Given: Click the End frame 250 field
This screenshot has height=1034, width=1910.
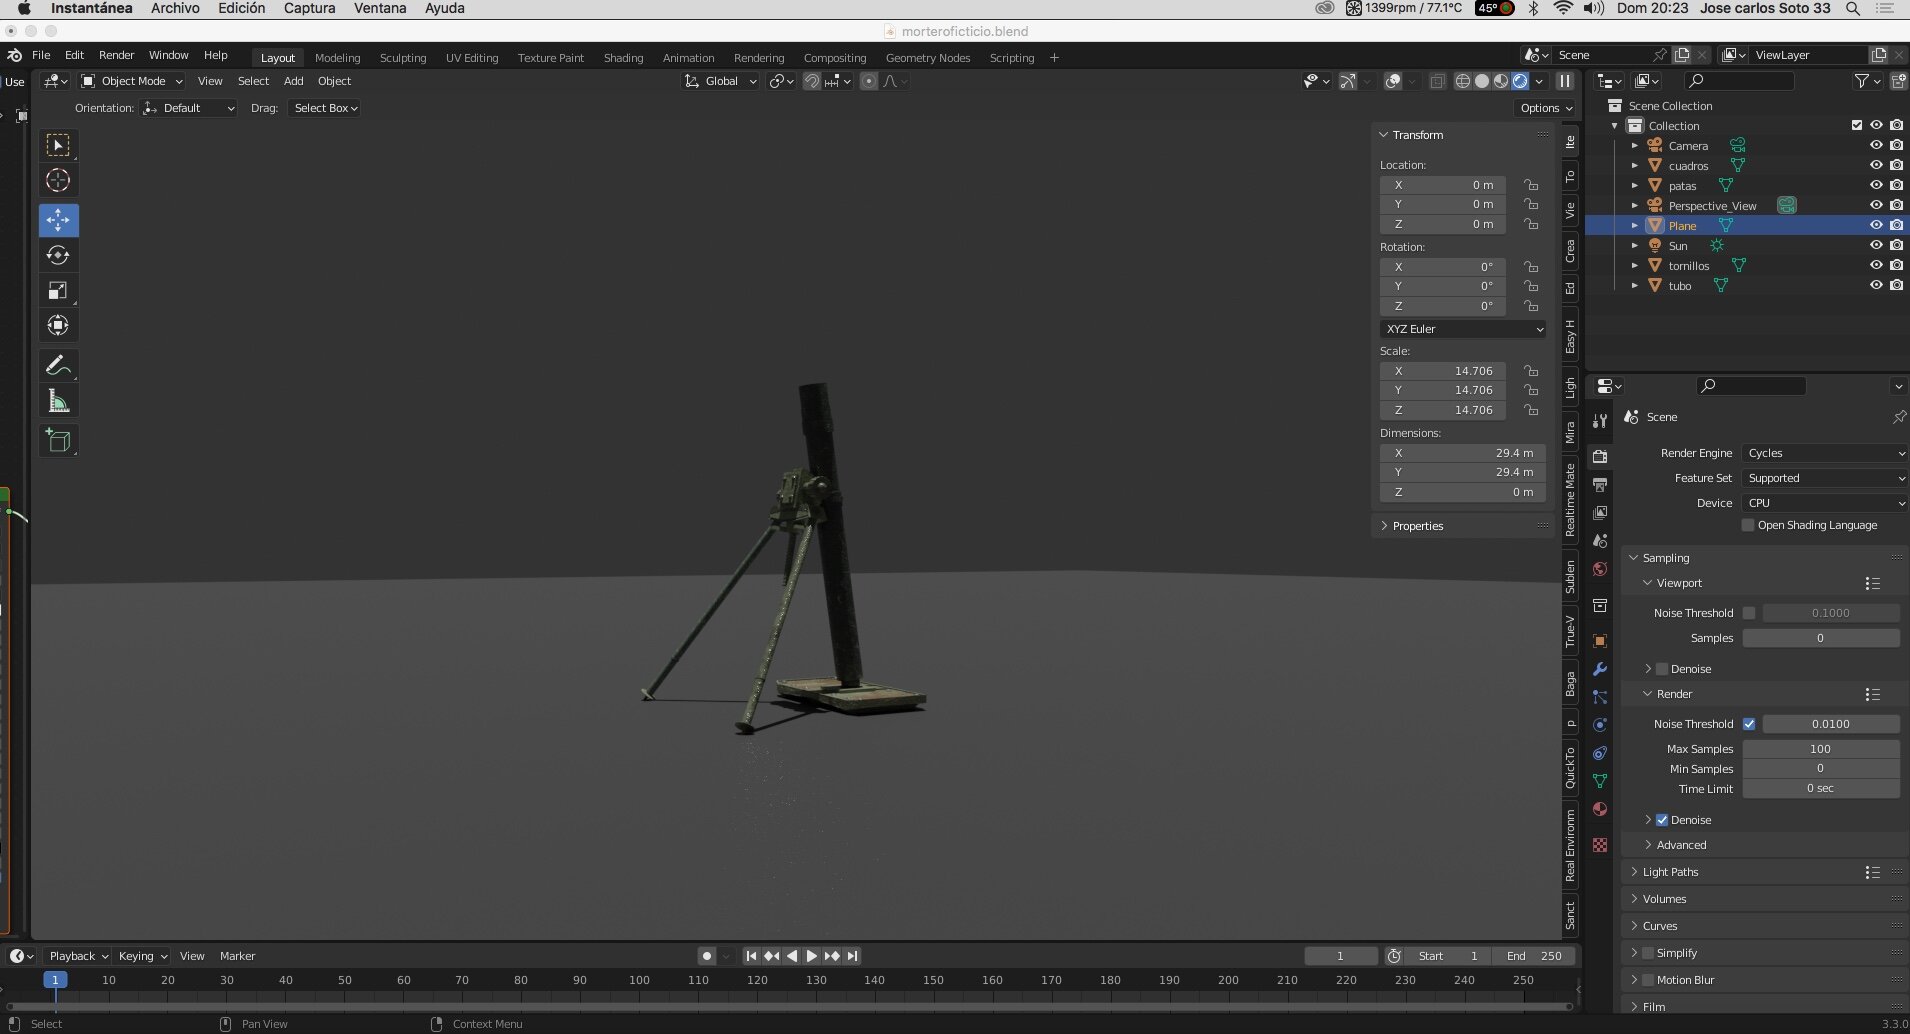Looking at the screenshot, I should (1535, 956).
